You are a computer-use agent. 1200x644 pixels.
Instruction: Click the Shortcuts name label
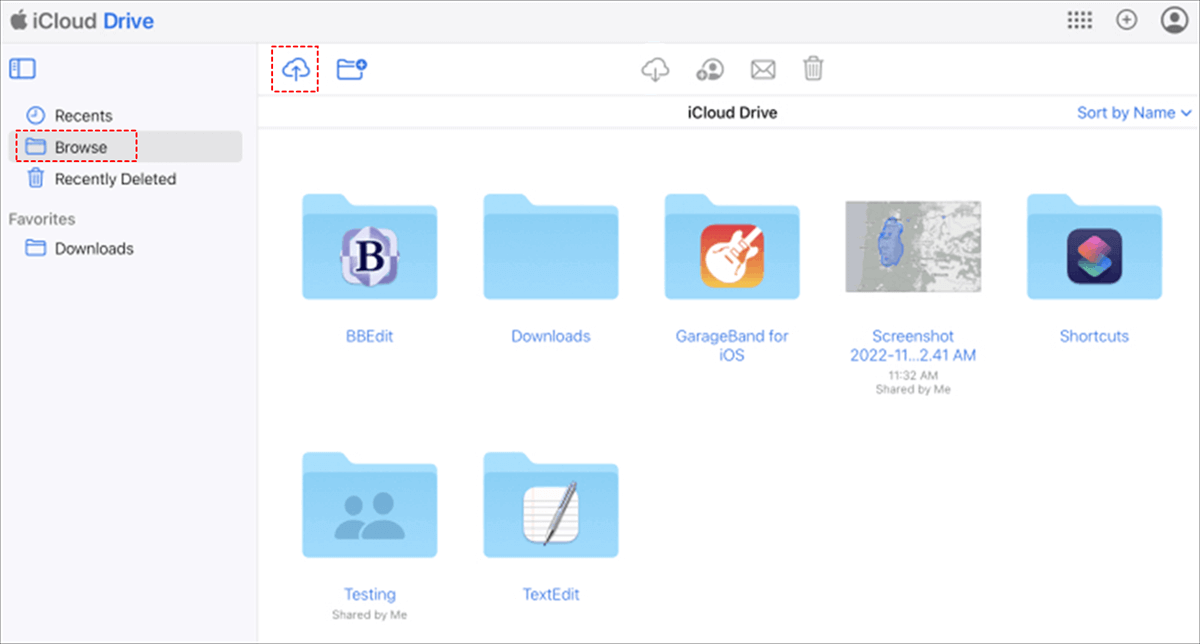tap(1094, 336)
